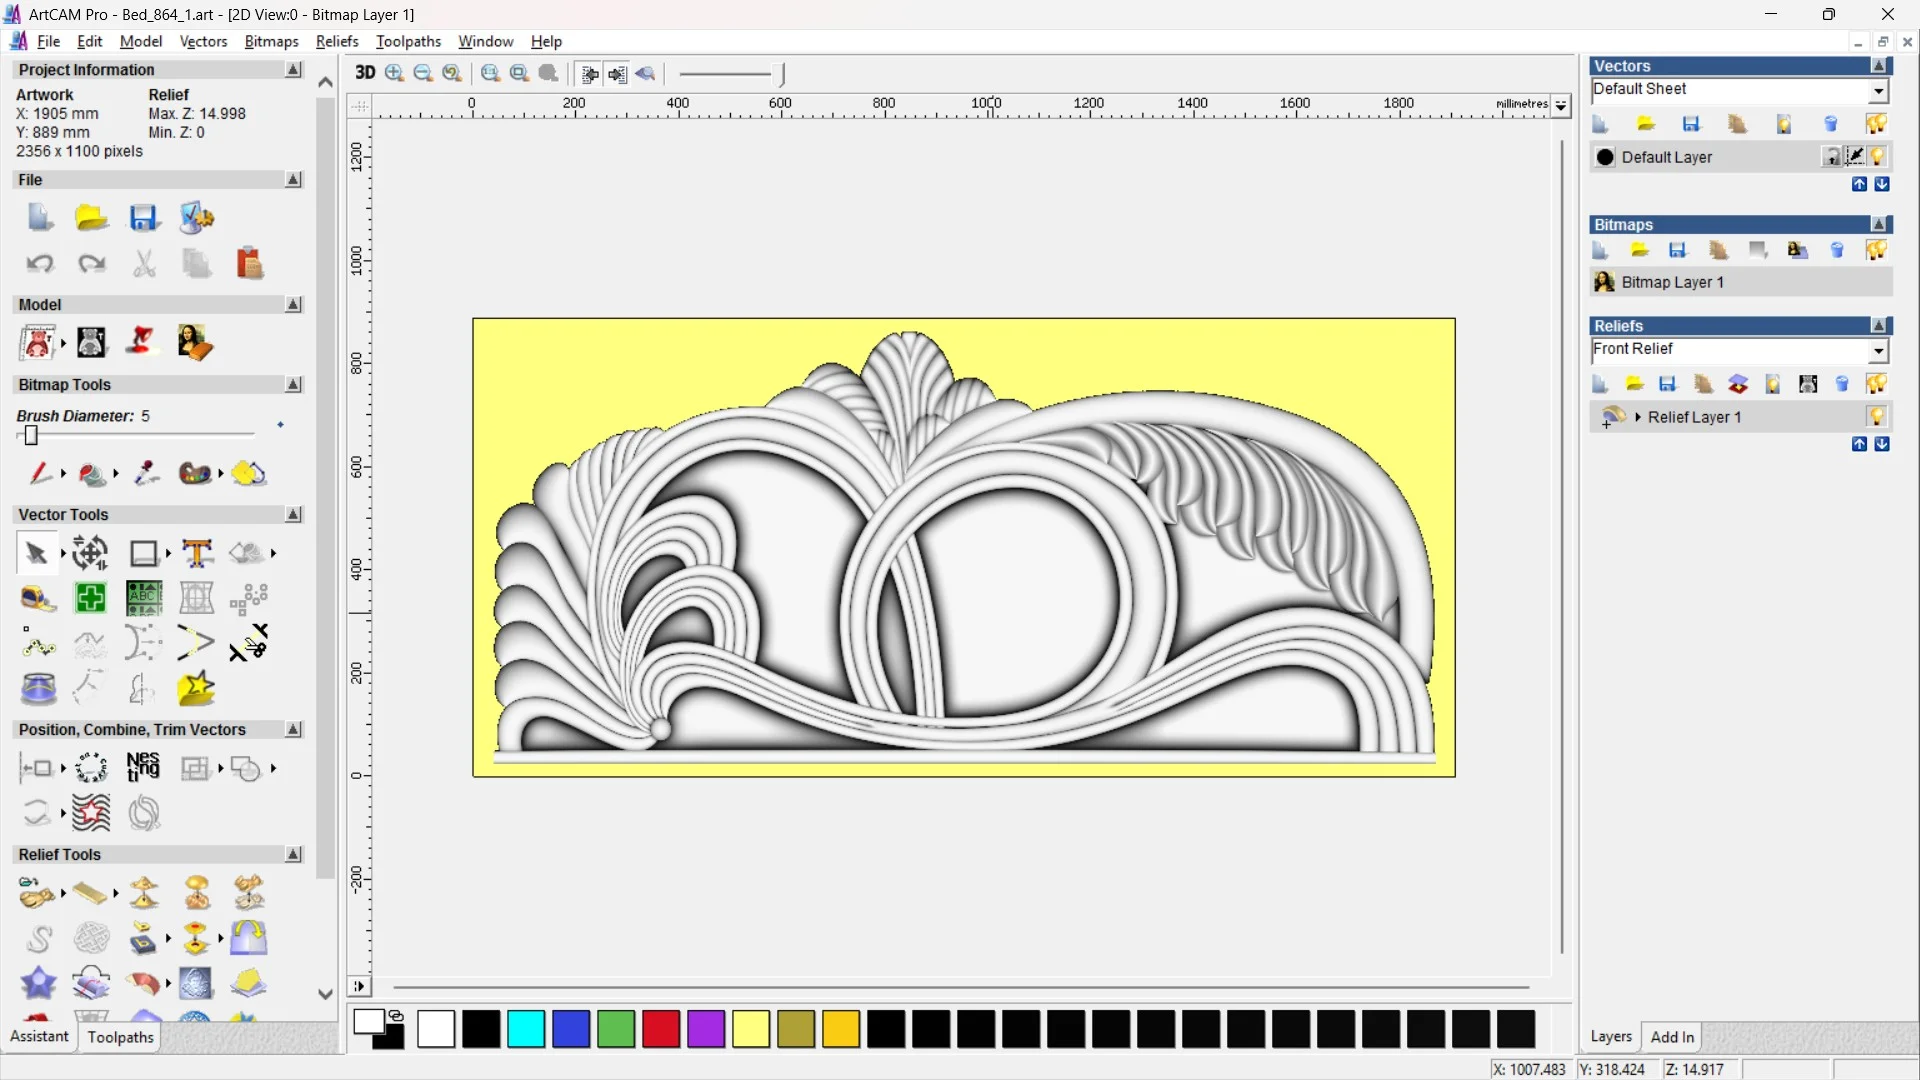
Task: Click the Undo arrow icon
Action: click(x=39, y=264)
